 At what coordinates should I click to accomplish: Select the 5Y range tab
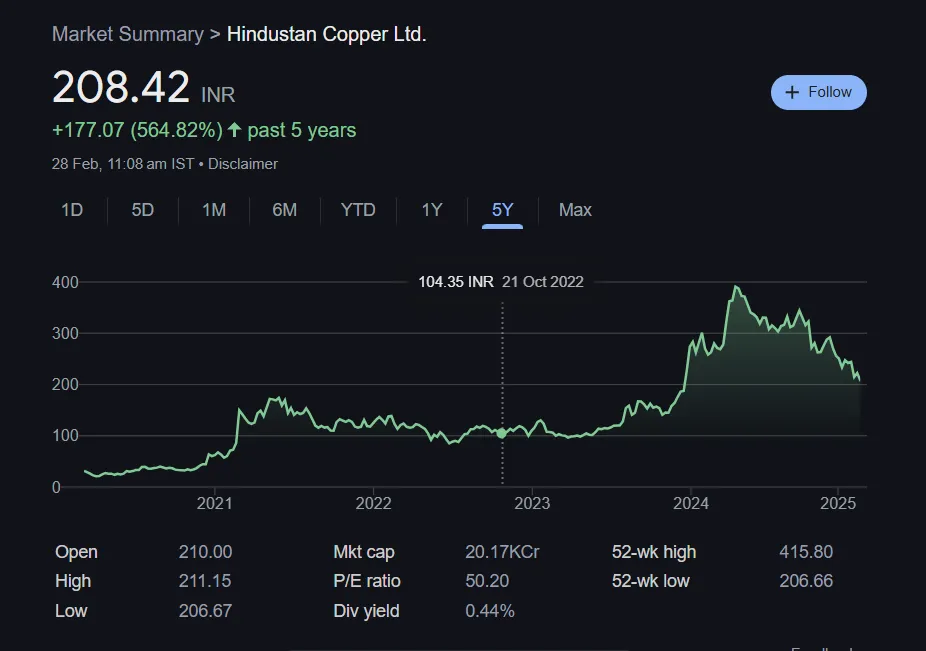pyautogui.click(x=503, y=210)
